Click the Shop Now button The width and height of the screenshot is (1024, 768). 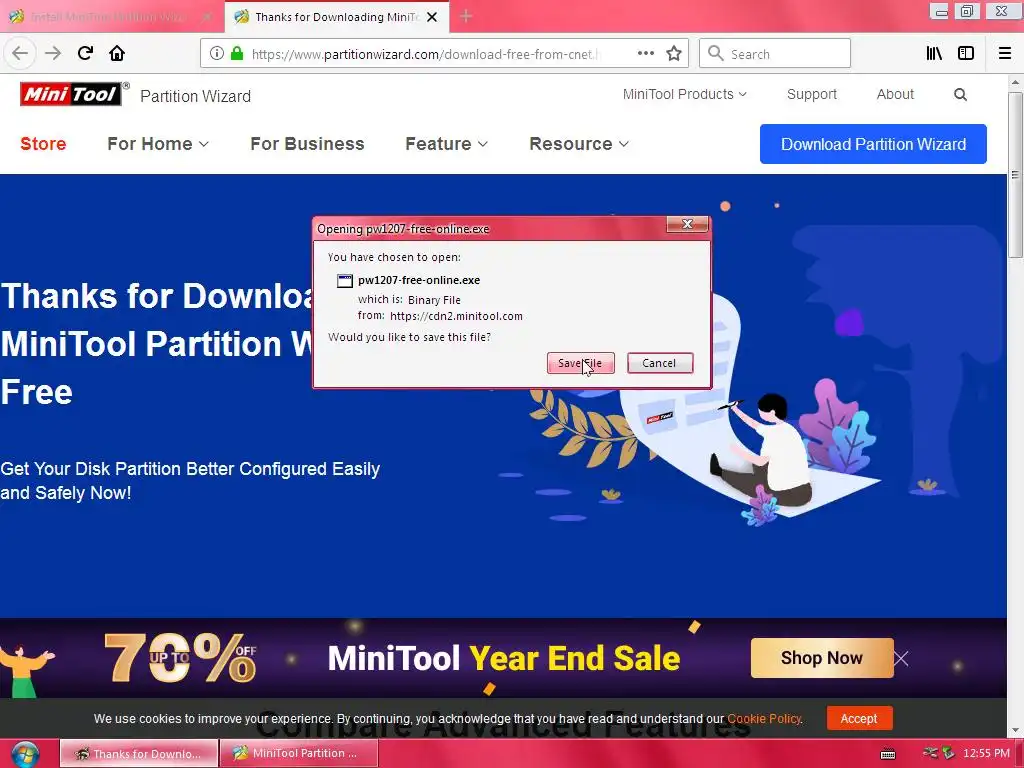pos(822,658)
